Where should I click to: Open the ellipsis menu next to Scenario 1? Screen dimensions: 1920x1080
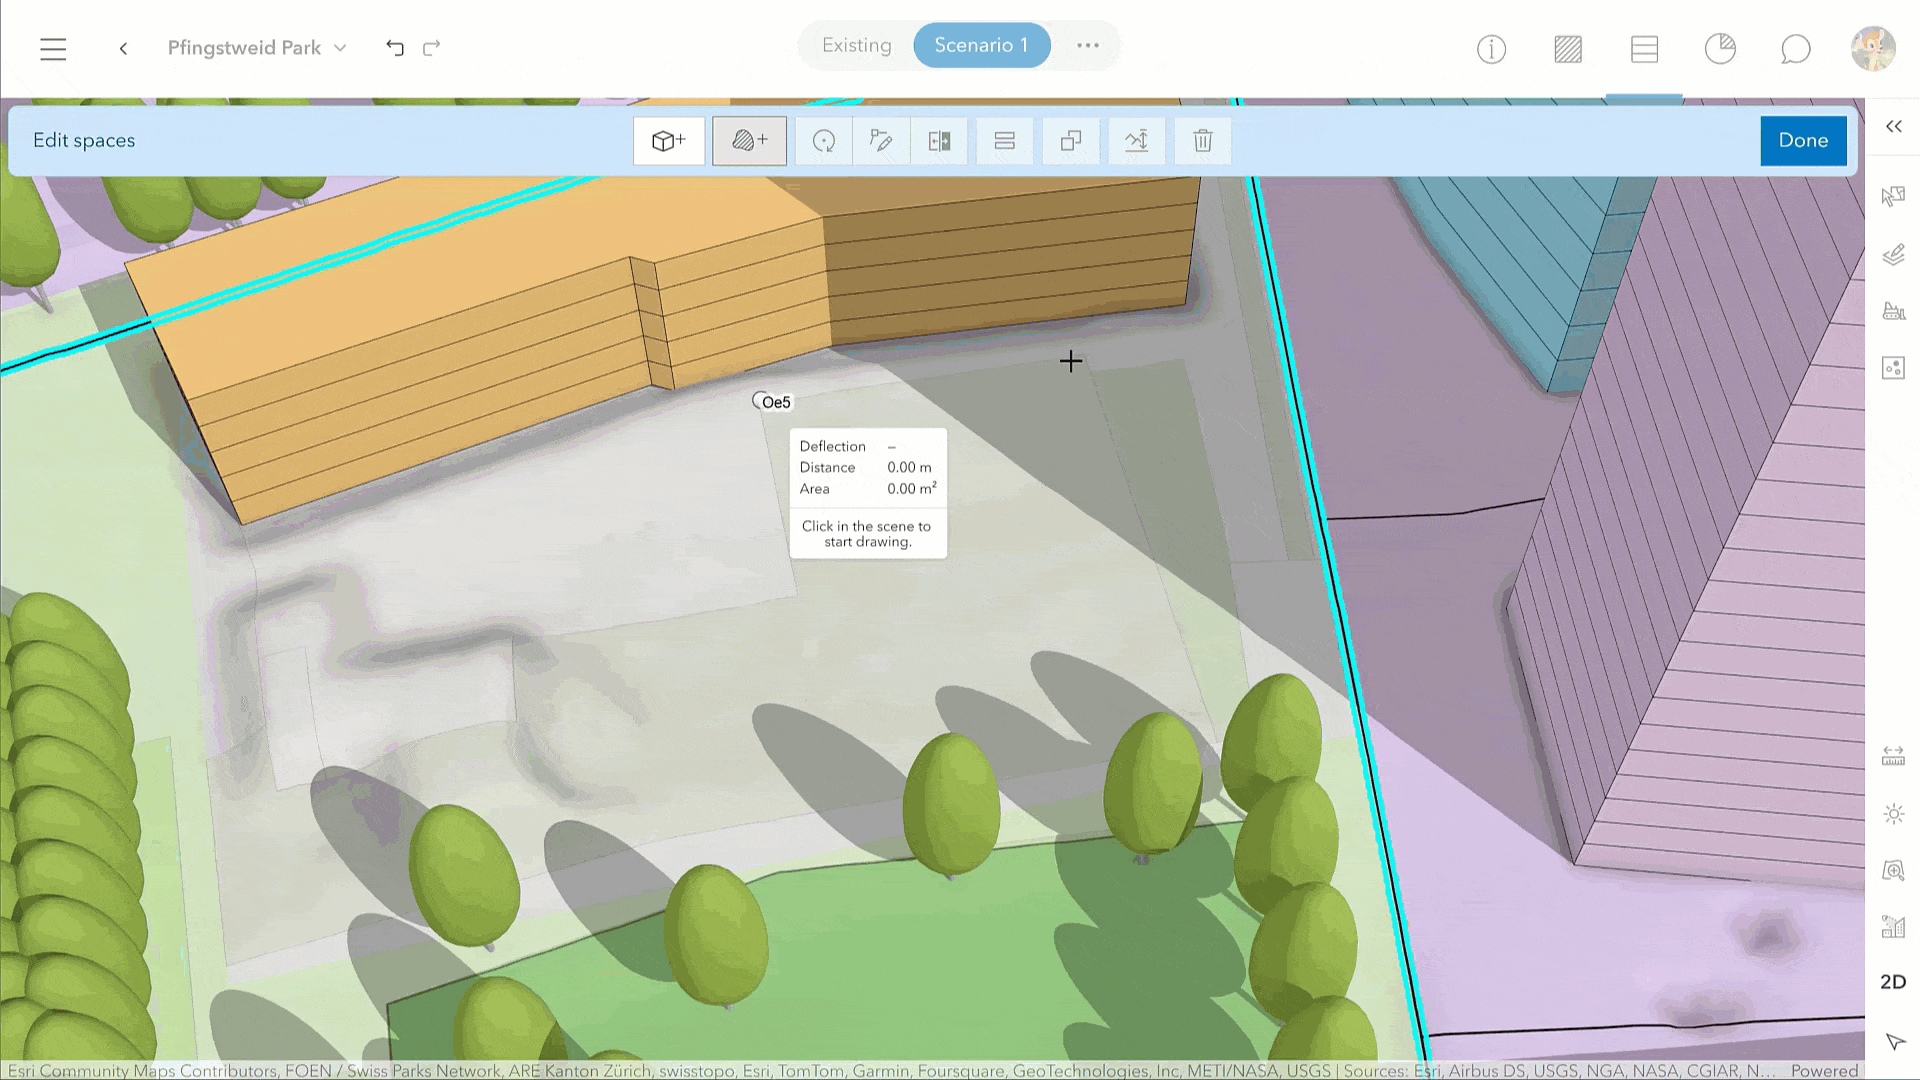pos(1088,45)
